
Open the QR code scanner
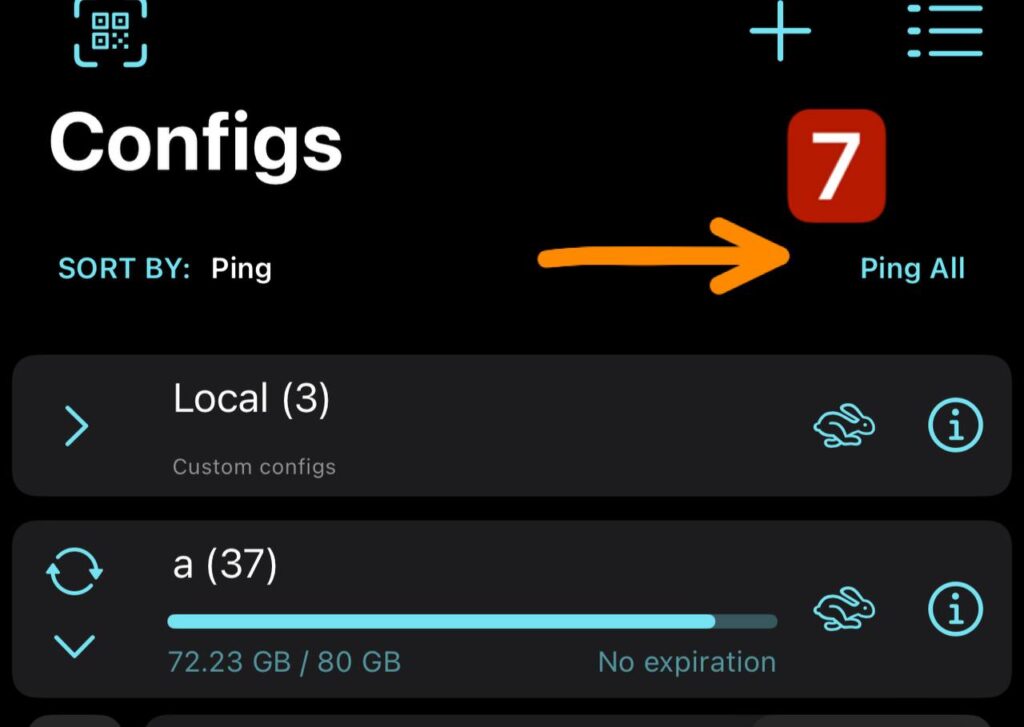pyautogui.click(x=110, y=31)
